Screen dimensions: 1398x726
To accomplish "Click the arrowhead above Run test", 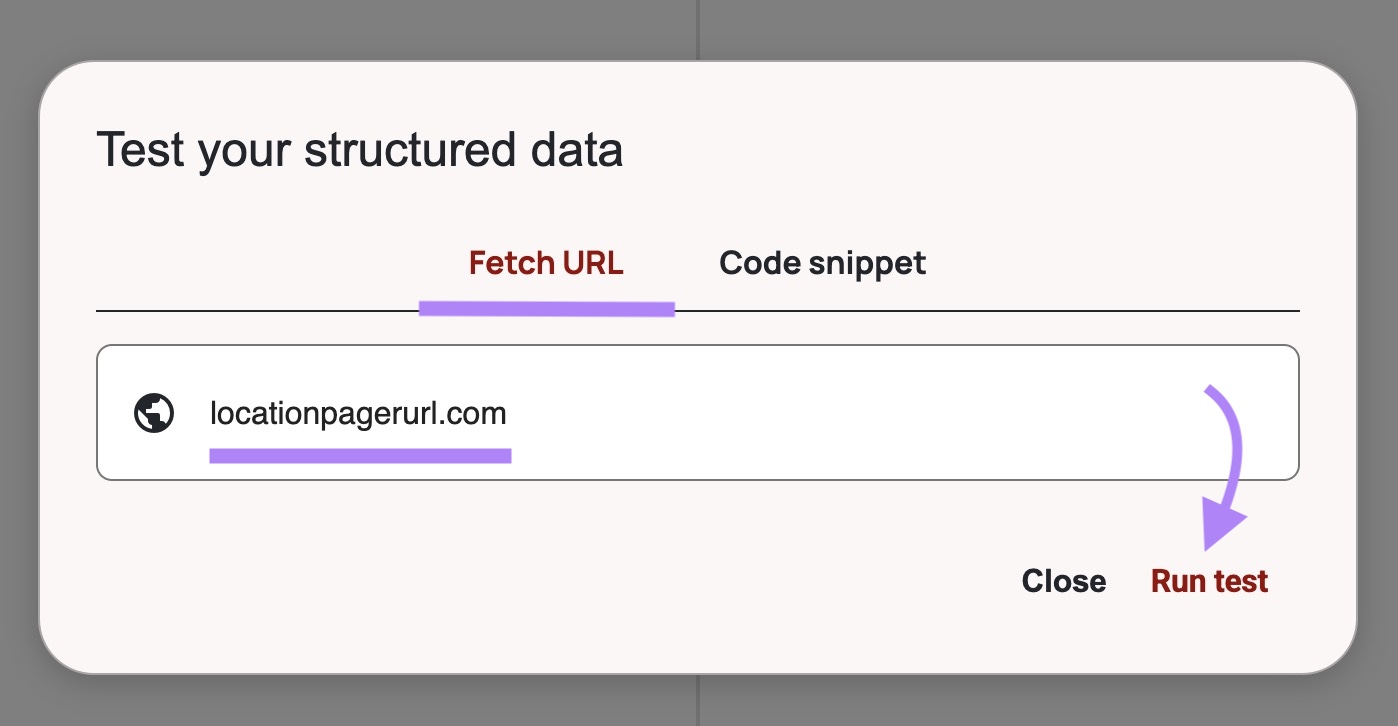I will coord(1220,520).
